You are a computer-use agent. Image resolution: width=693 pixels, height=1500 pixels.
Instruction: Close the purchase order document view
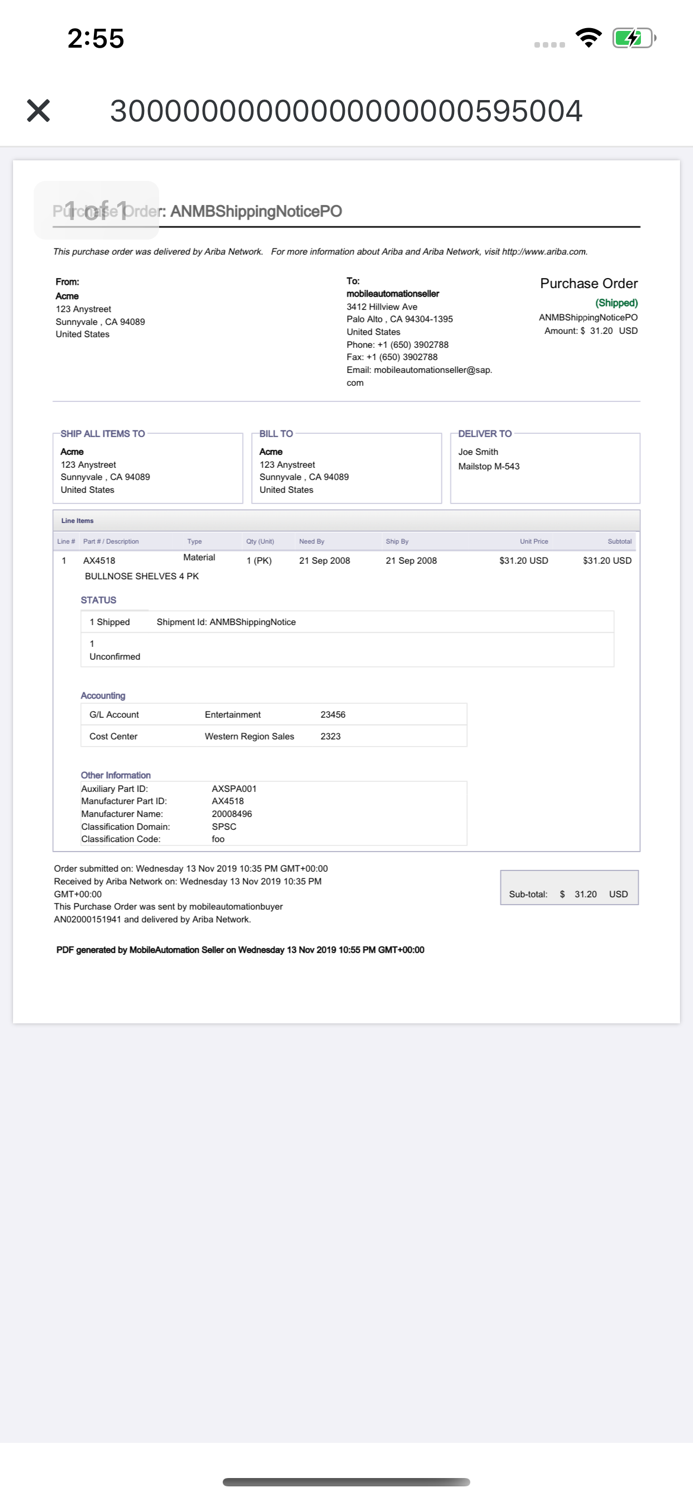tap(38, 110)
